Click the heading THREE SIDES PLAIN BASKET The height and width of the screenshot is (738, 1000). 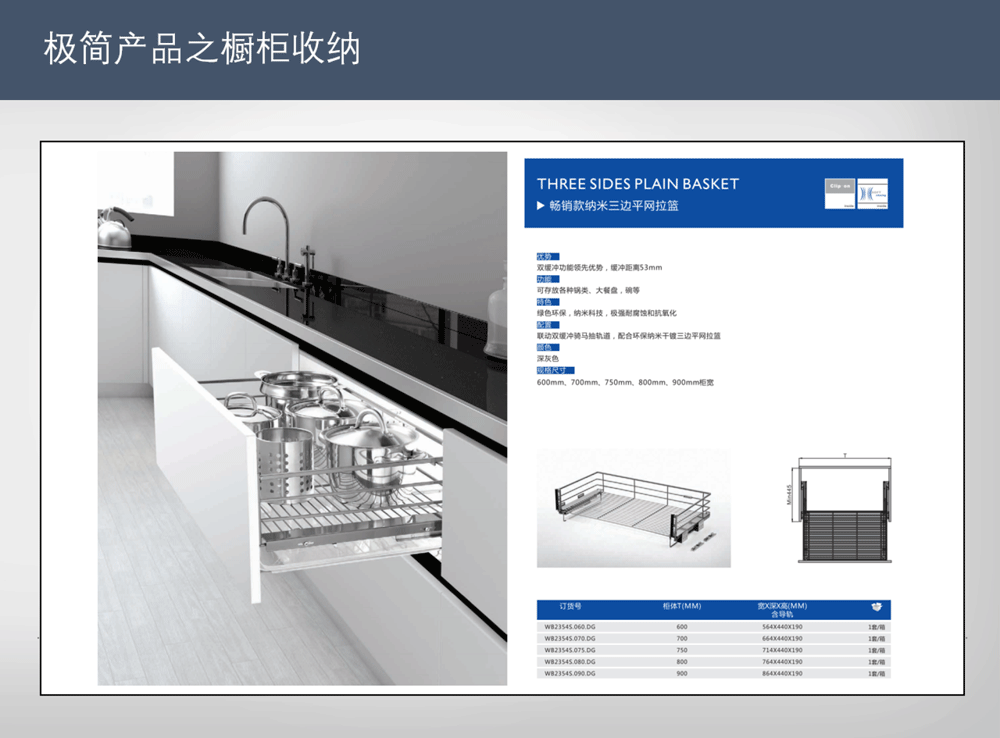(638, 184)
